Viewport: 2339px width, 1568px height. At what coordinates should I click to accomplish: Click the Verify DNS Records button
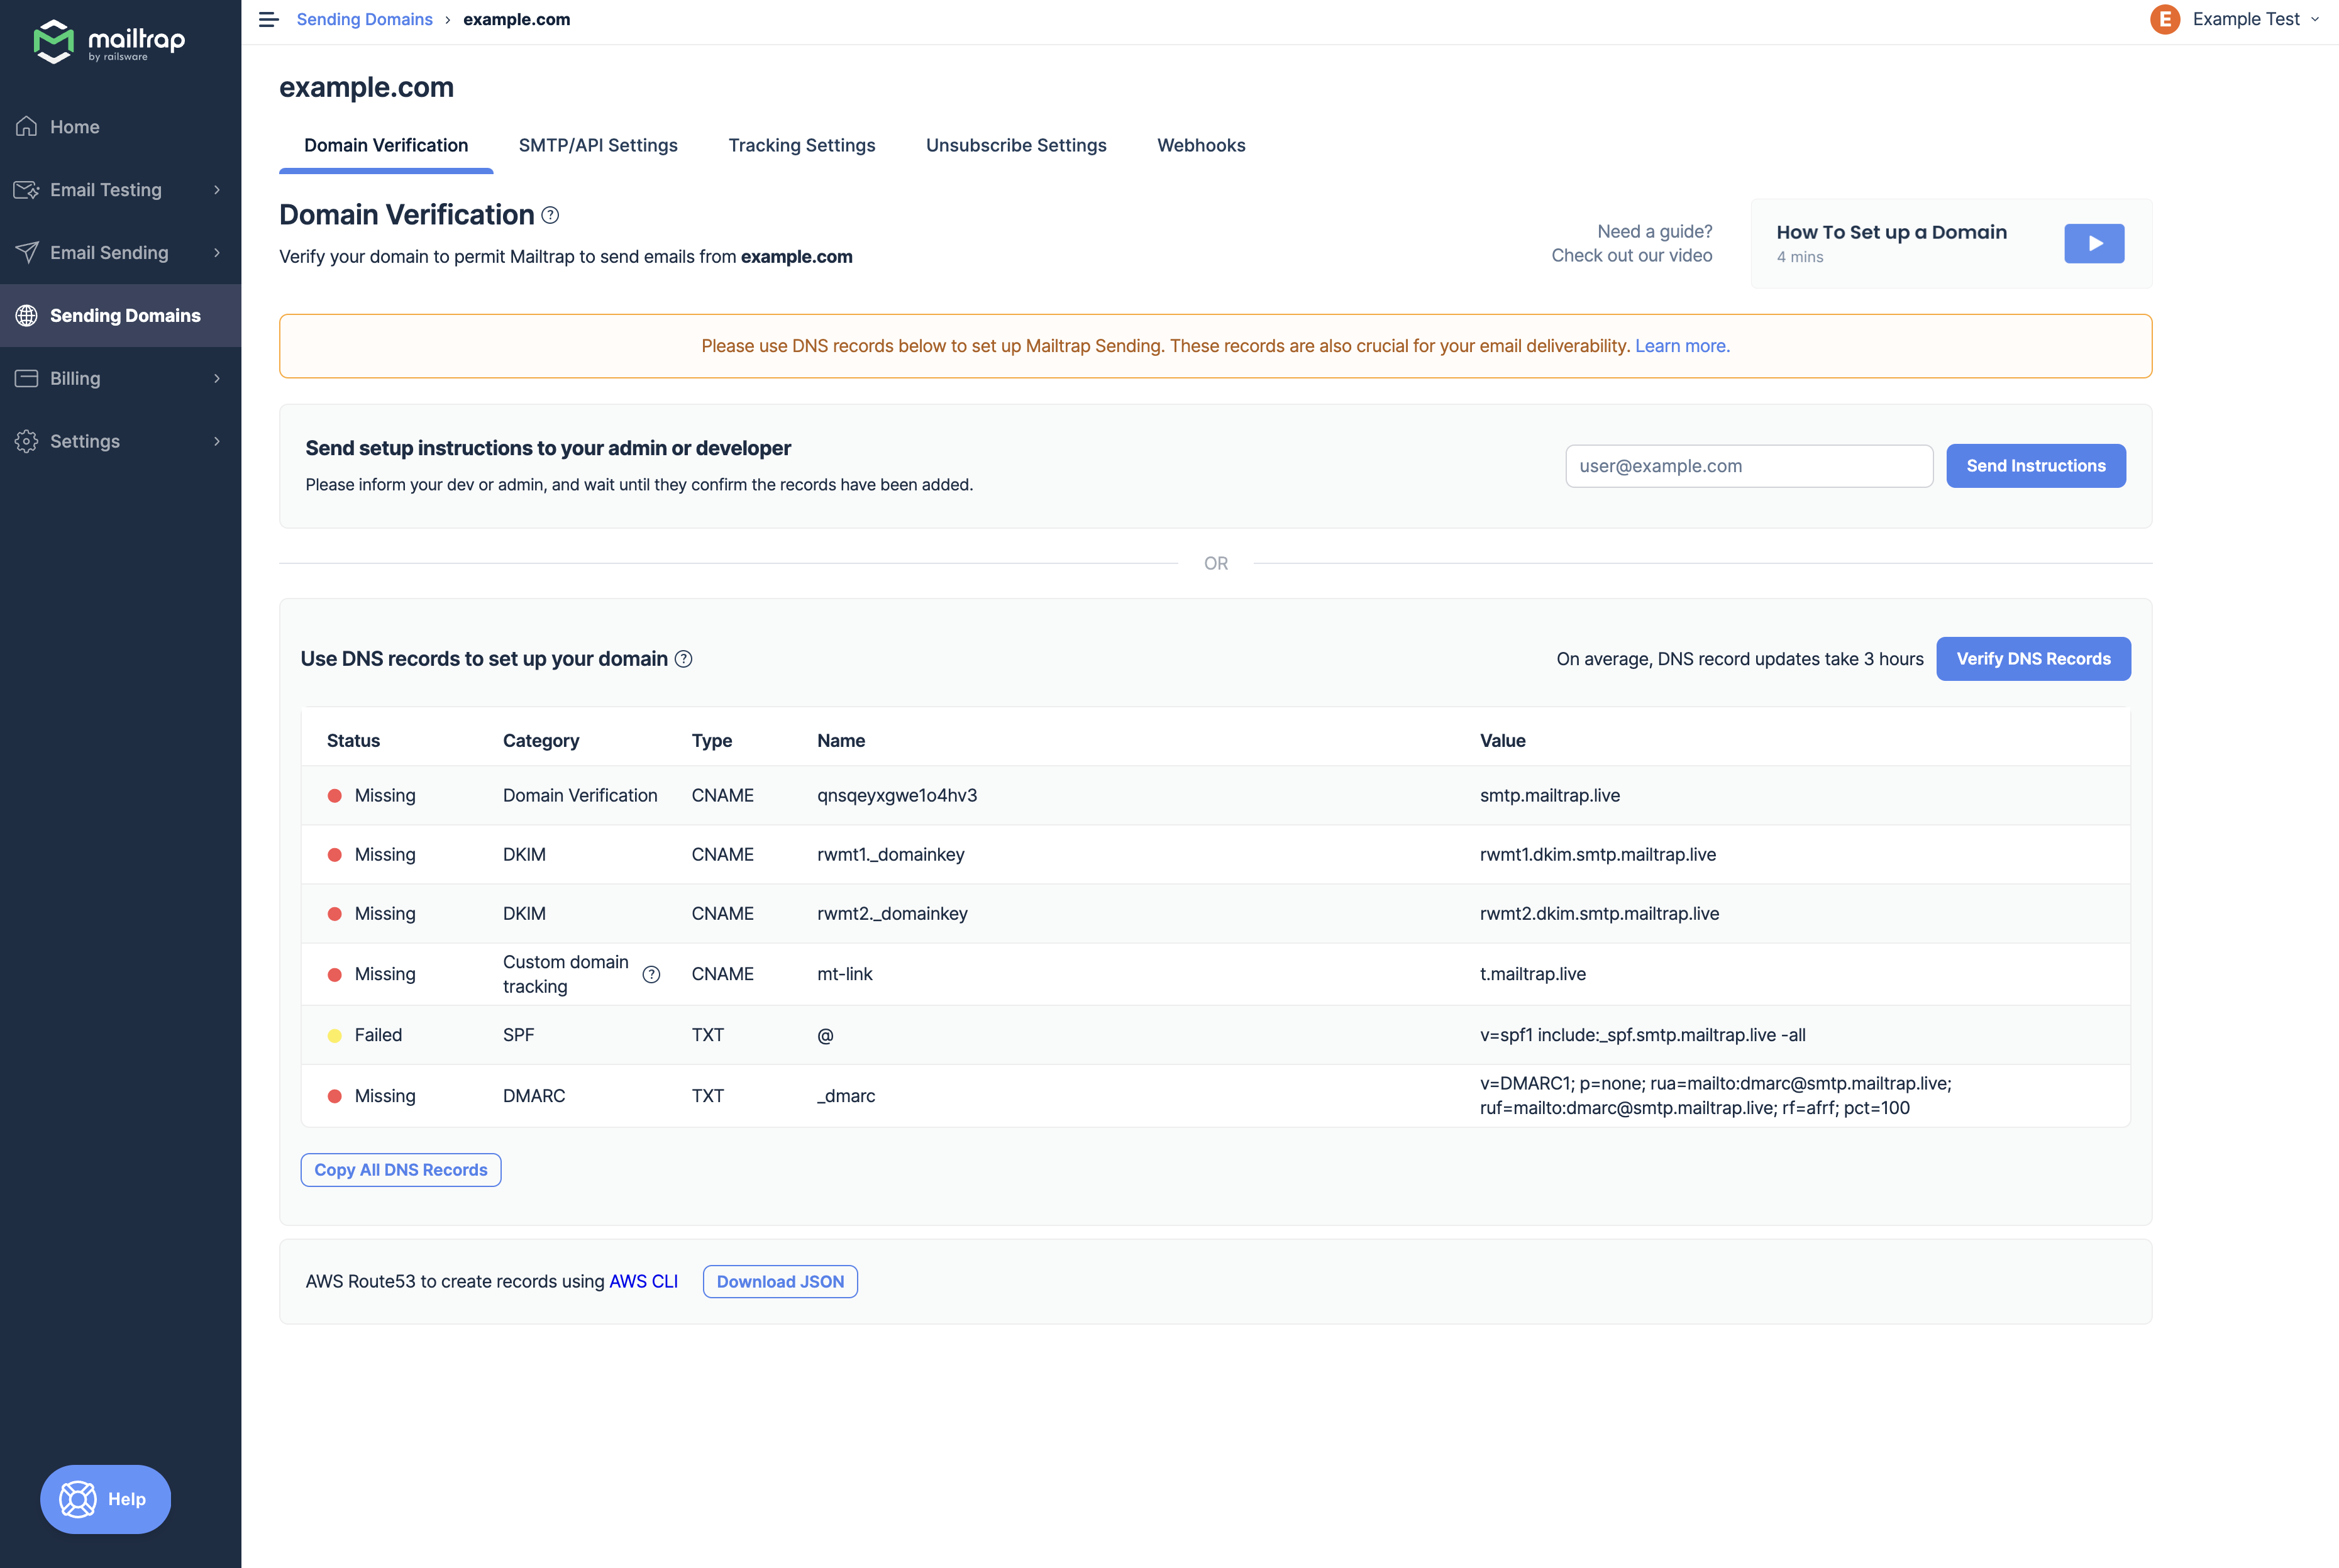(x=2033, y=658)
